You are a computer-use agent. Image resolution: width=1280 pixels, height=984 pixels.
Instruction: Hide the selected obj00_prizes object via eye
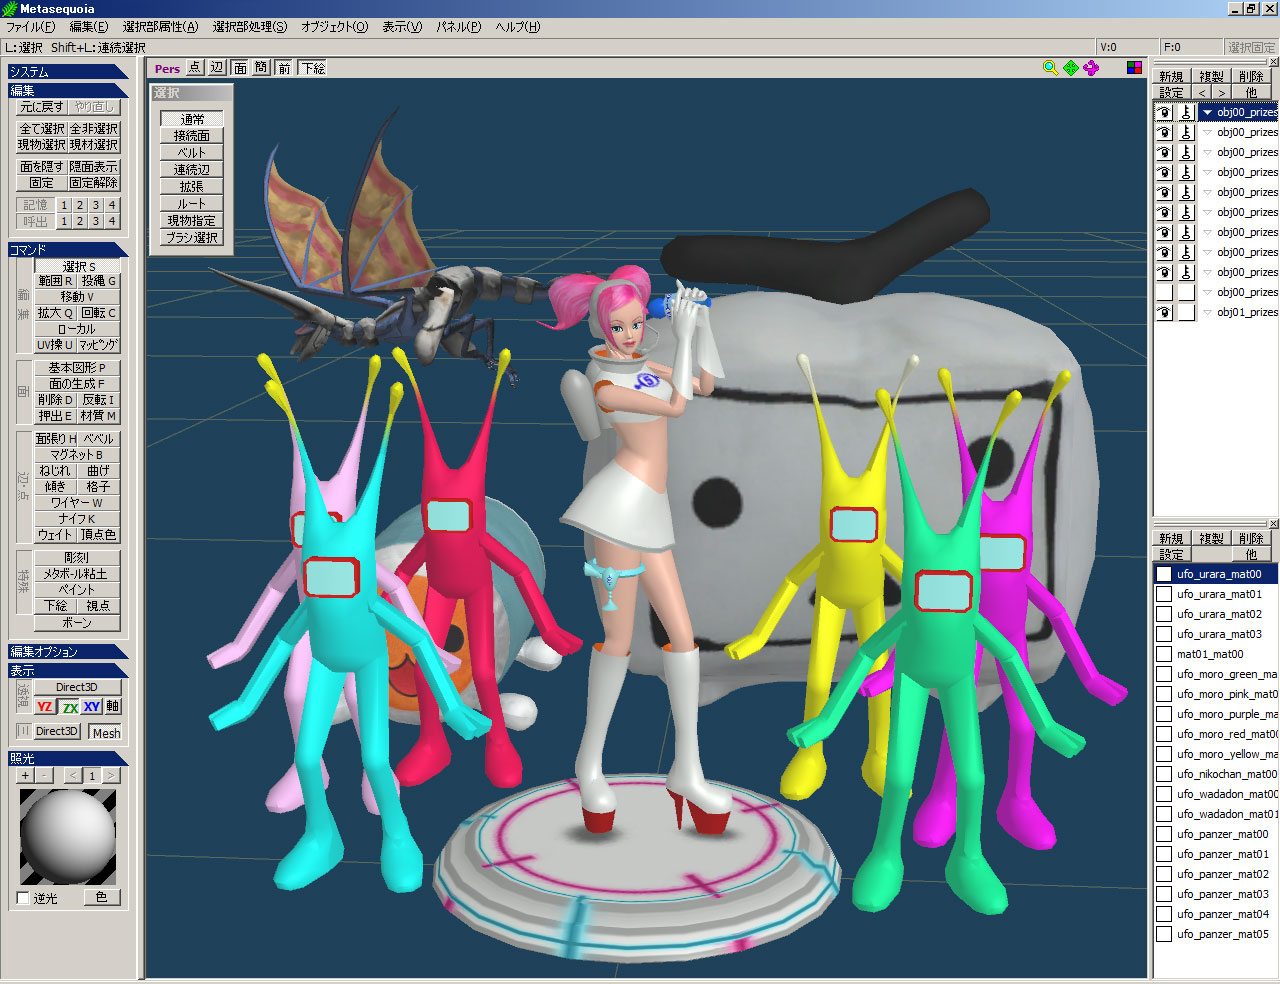click(1164, 112)
